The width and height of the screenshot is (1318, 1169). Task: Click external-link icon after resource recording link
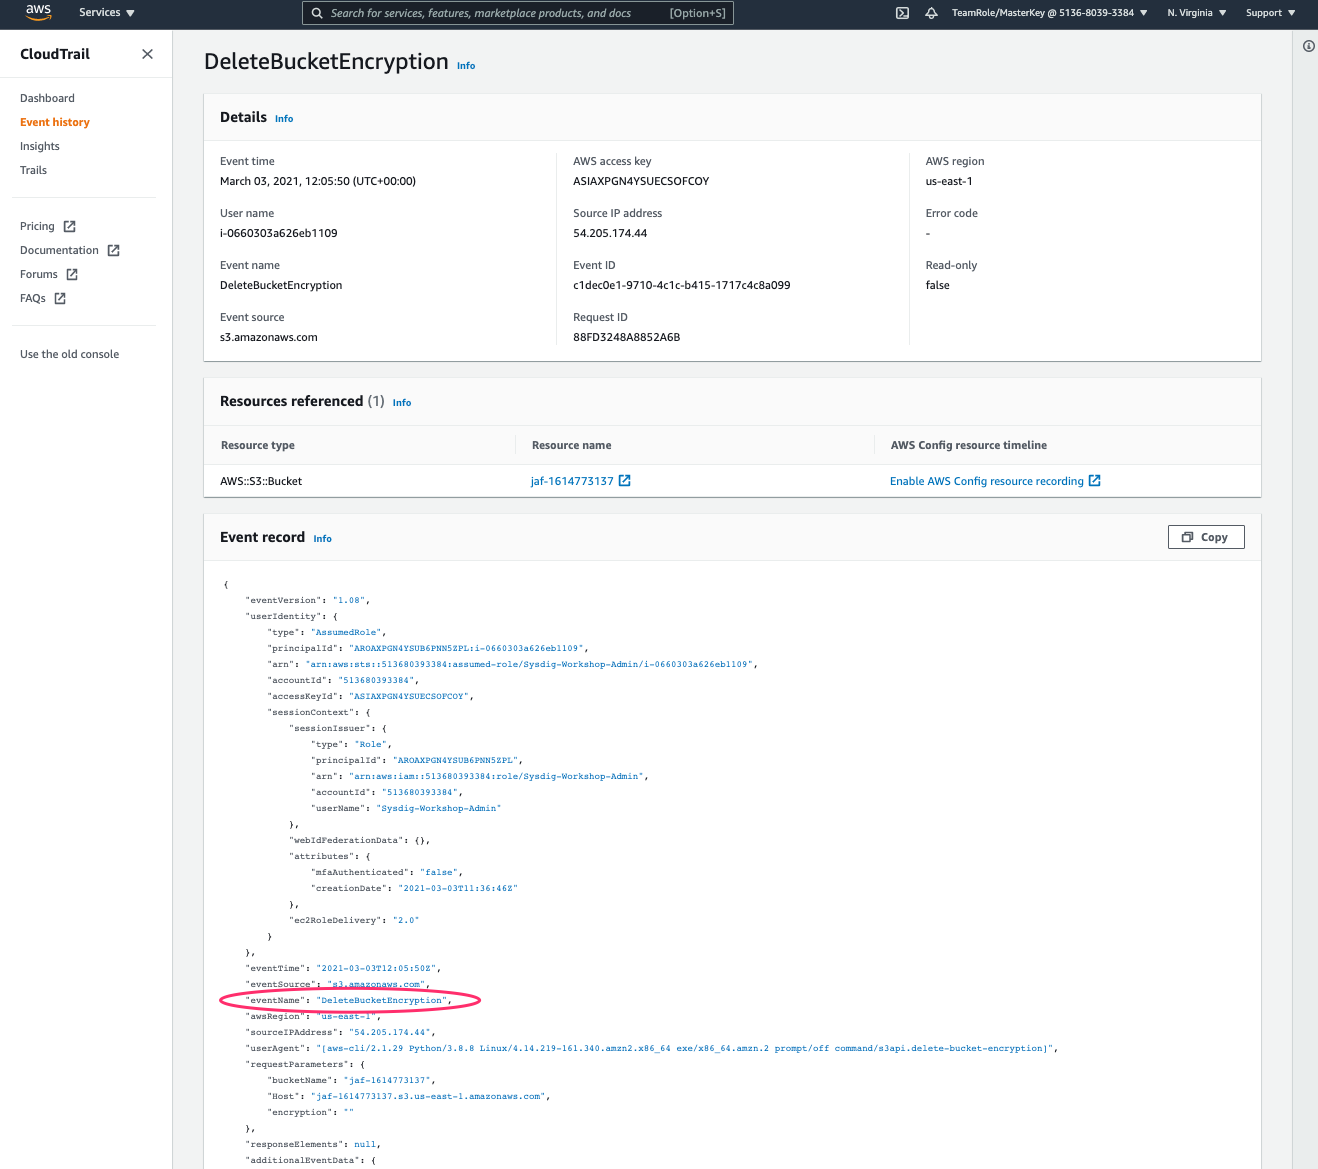pyautogui.click(x=1095, y=481)
